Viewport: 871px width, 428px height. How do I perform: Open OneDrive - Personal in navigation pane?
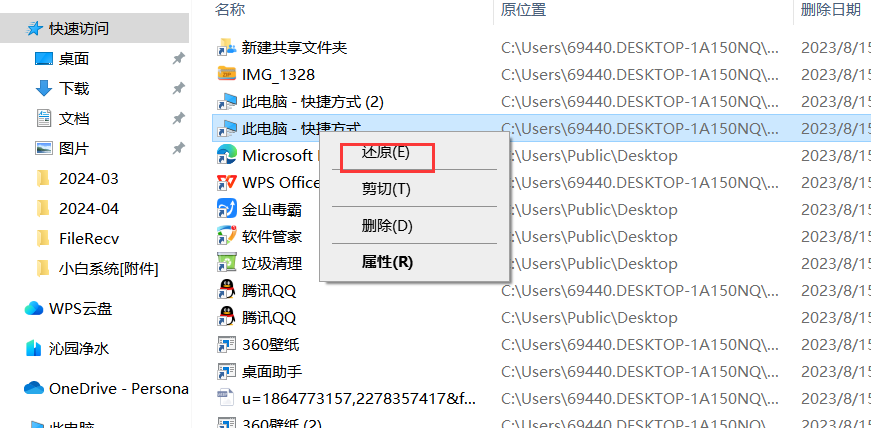click(x=118, y=388)
